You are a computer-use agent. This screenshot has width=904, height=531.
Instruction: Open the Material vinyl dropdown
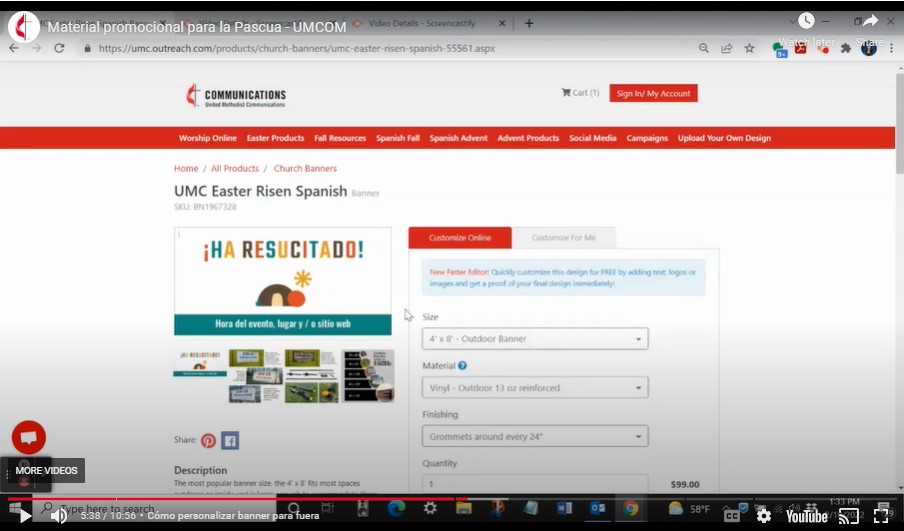(535, 388)
